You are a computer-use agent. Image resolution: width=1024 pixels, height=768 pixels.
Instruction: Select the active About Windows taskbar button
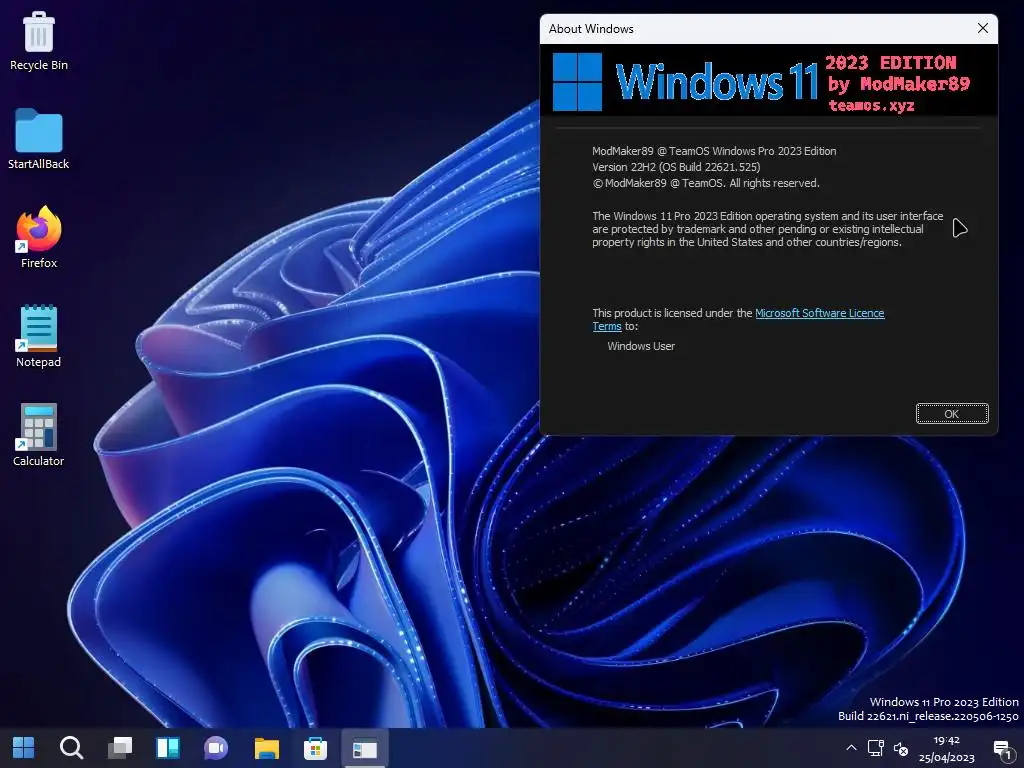click(364, 748)
